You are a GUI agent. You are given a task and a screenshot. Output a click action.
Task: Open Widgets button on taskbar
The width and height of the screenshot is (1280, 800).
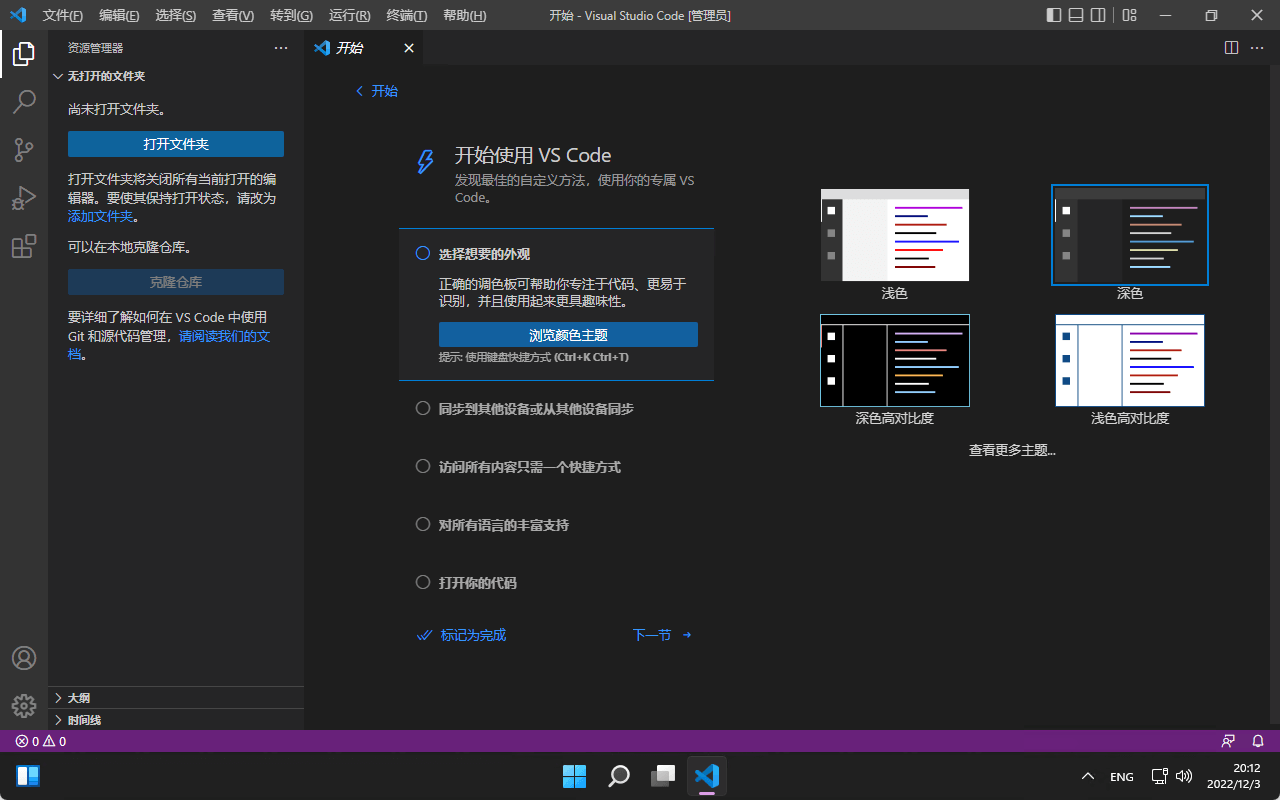pyautogui.click(x=28, y=776)
